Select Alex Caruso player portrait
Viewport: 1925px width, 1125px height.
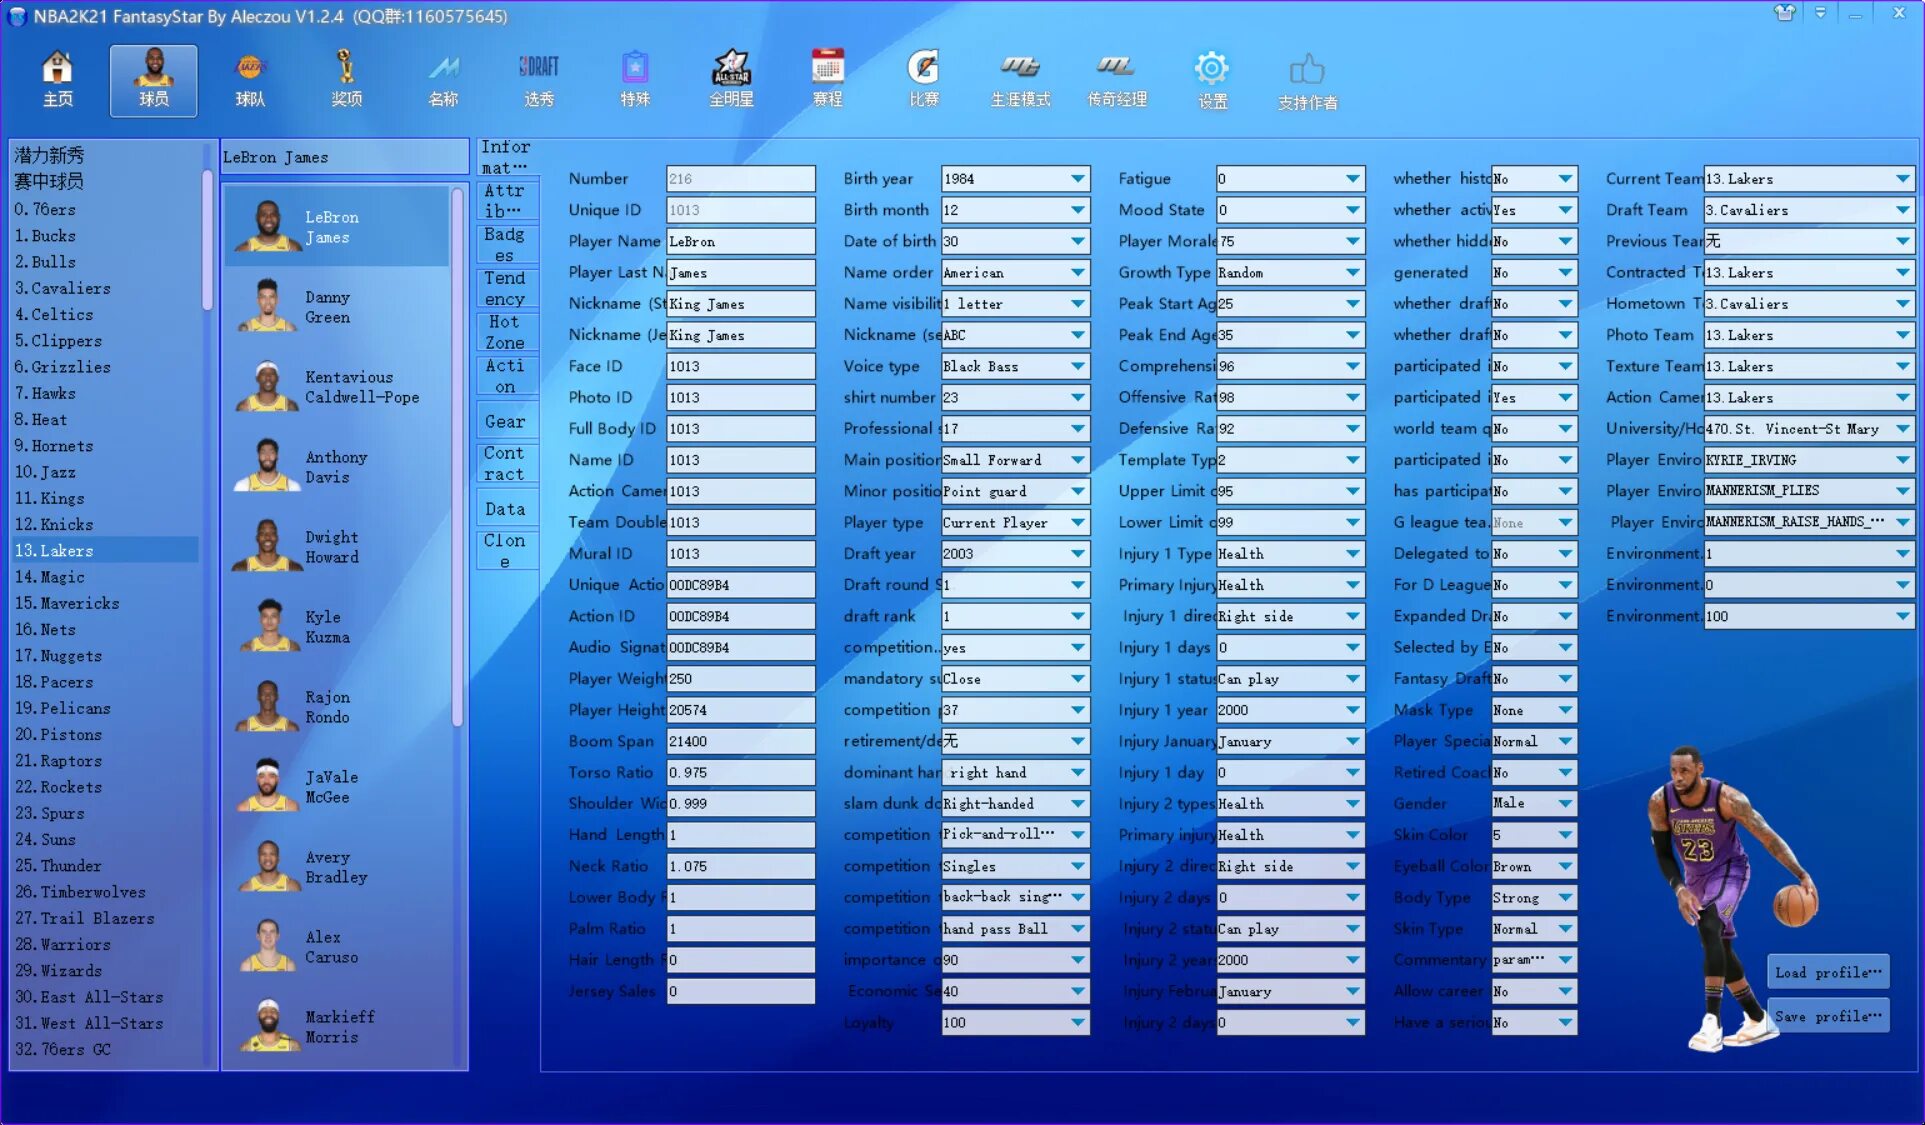point(267,946)
